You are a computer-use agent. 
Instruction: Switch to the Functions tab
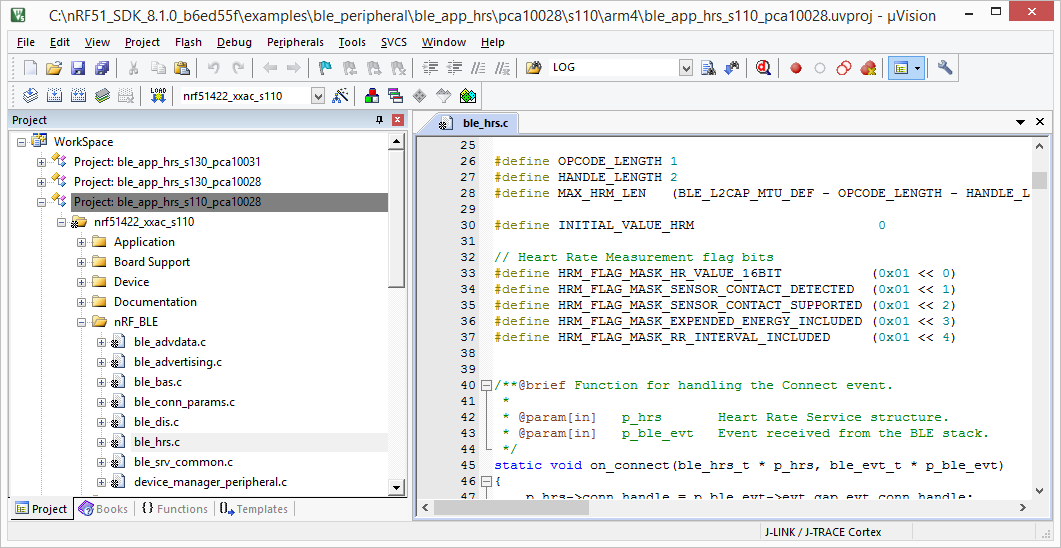[175, 509]
